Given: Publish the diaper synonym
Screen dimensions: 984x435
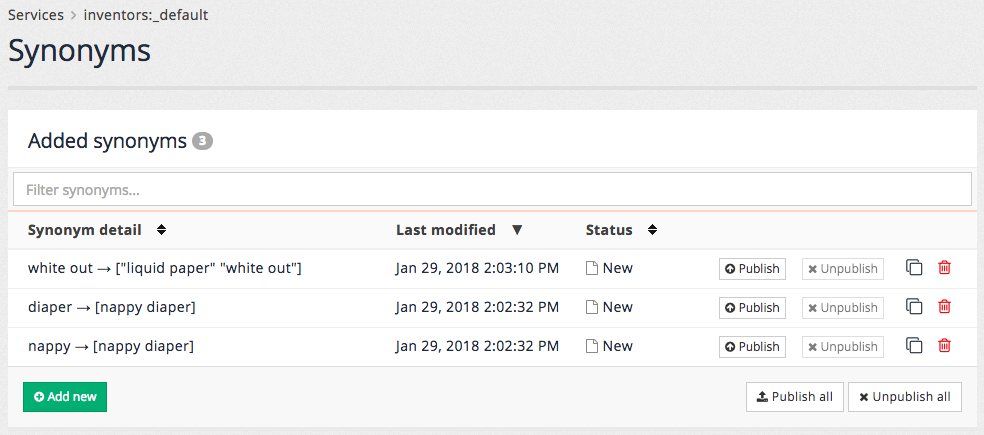Looking at the screenshot, I should coord(752,307).
